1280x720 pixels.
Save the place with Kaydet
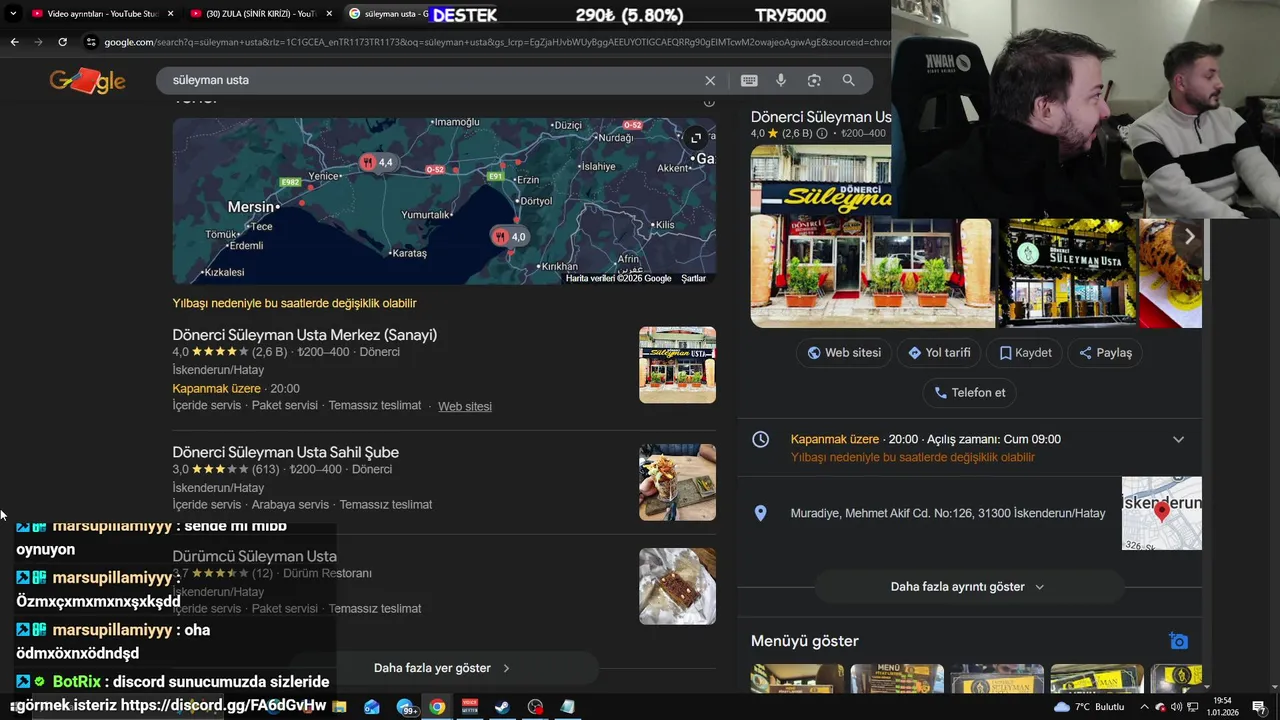[x=1025, y=353]
